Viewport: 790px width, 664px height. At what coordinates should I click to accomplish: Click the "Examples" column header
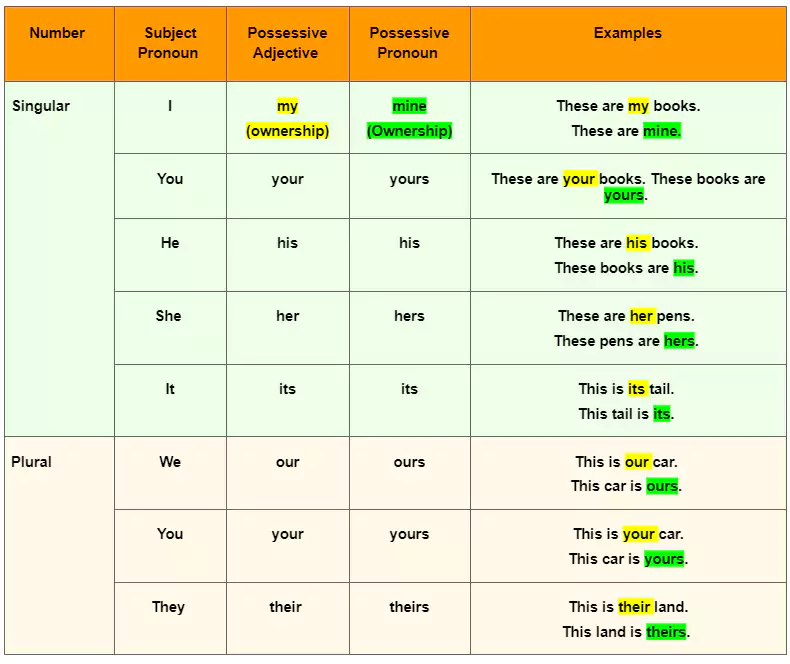(x=627, y=33)
